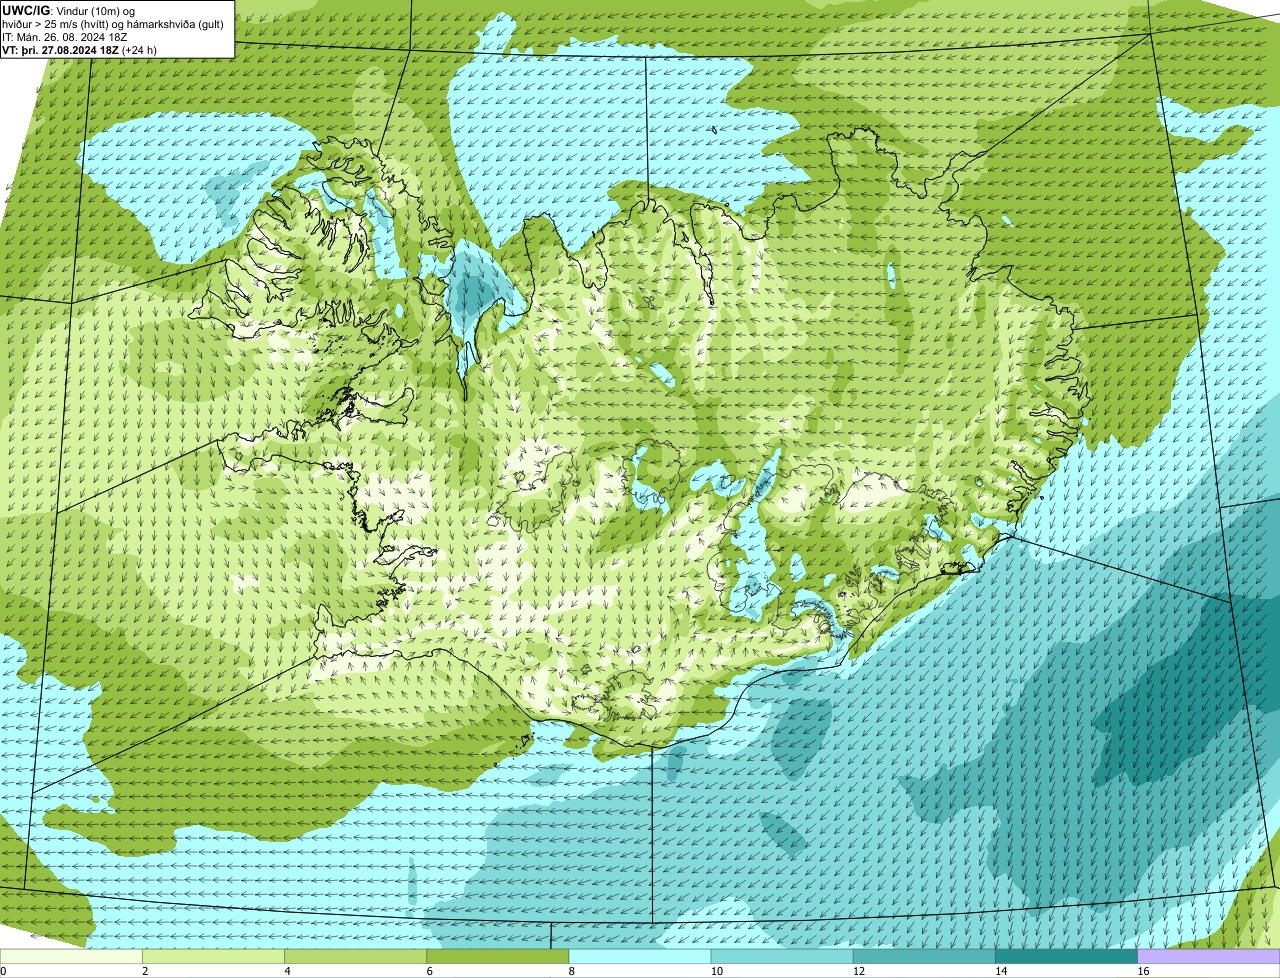The width and height of the screenshot is (1280, 978).
Task: Click the purple legend segment above 16 m/s
Action: tap(1209, 956)
